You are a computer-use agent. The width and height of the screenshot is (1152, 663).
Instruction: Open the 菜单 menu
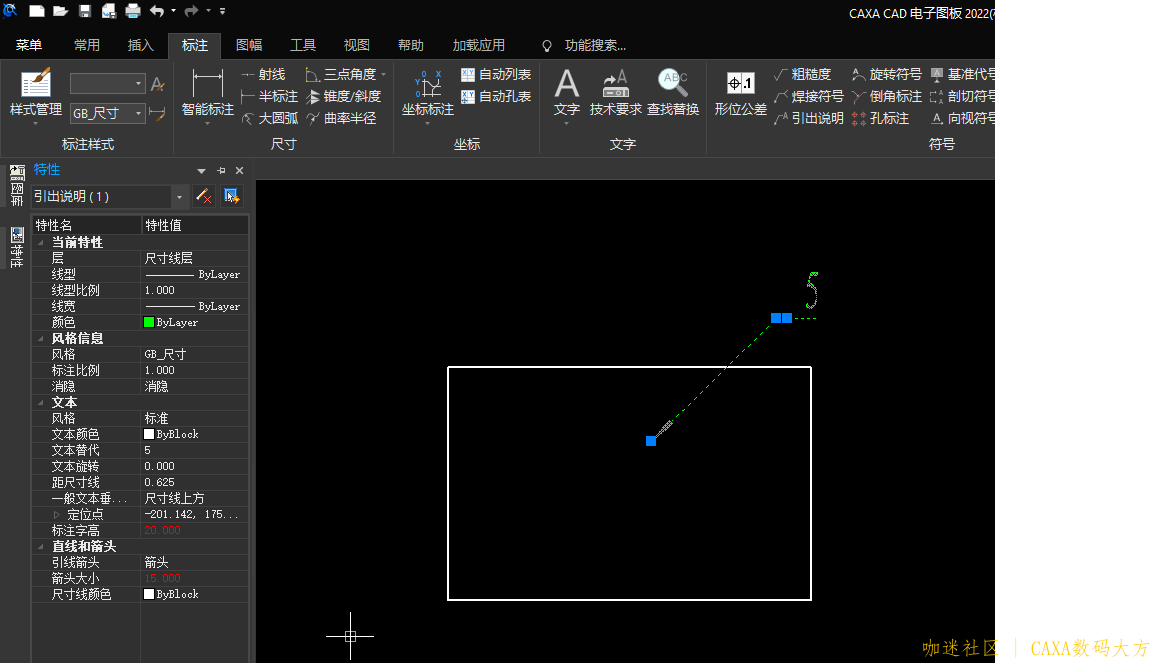click(x=29, y=45)
